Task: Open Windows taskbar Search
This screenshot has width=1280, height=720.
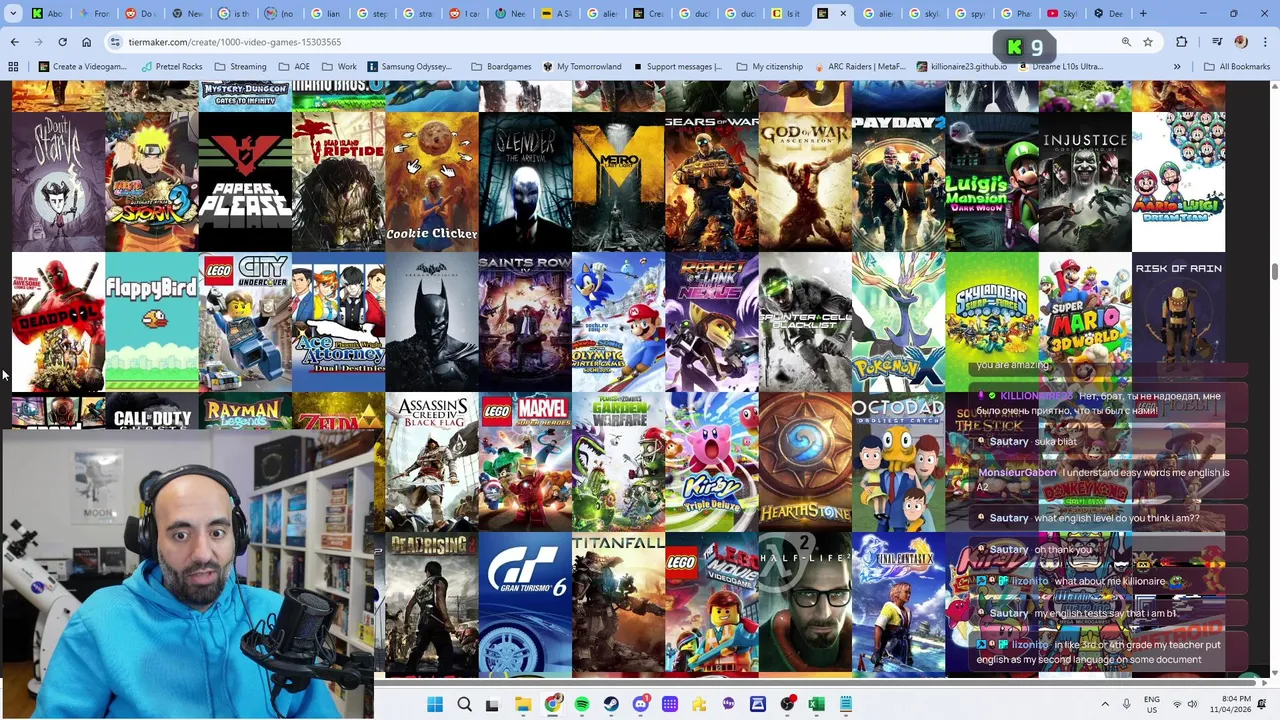Action: (x=464, y=705)
